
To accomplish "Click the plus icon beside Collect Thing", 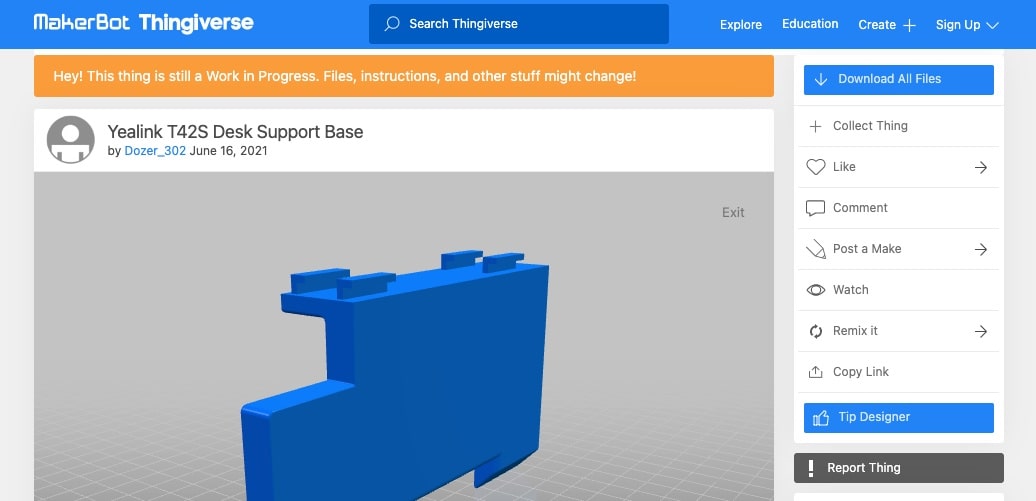I will [x=815, y=126].
